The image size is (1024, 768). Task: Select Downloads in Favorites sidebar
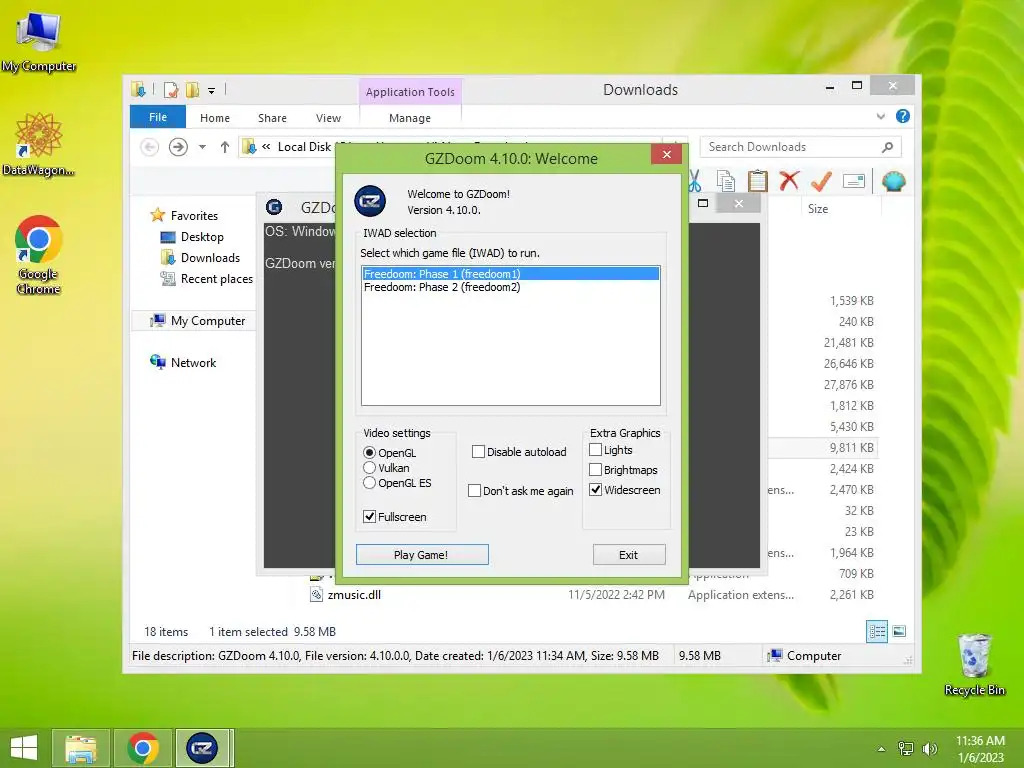click(210, 257)
